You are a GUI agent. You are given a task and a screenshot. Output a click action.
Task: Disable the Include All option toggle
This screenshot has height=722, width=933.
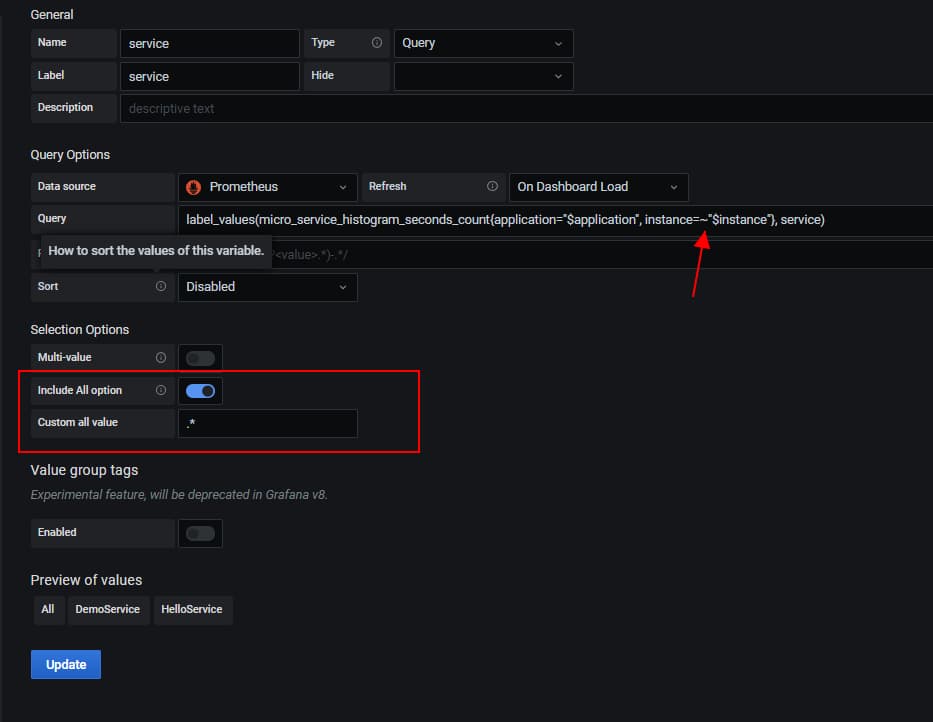pos(200,391)
